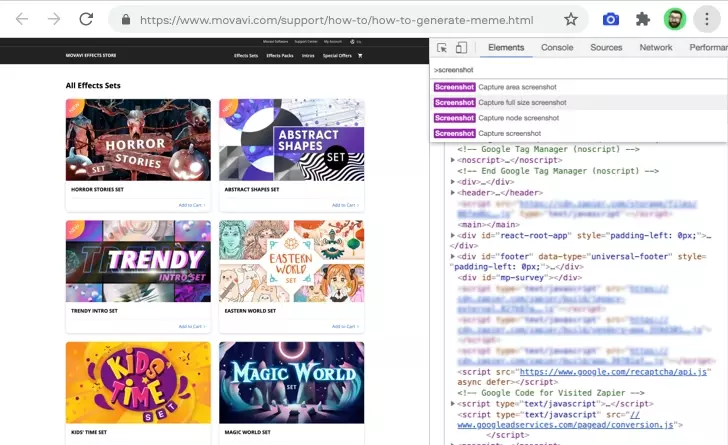Add Horror Stories Set to cart
This screenshot has width=728, height=445.
[192, 205]
